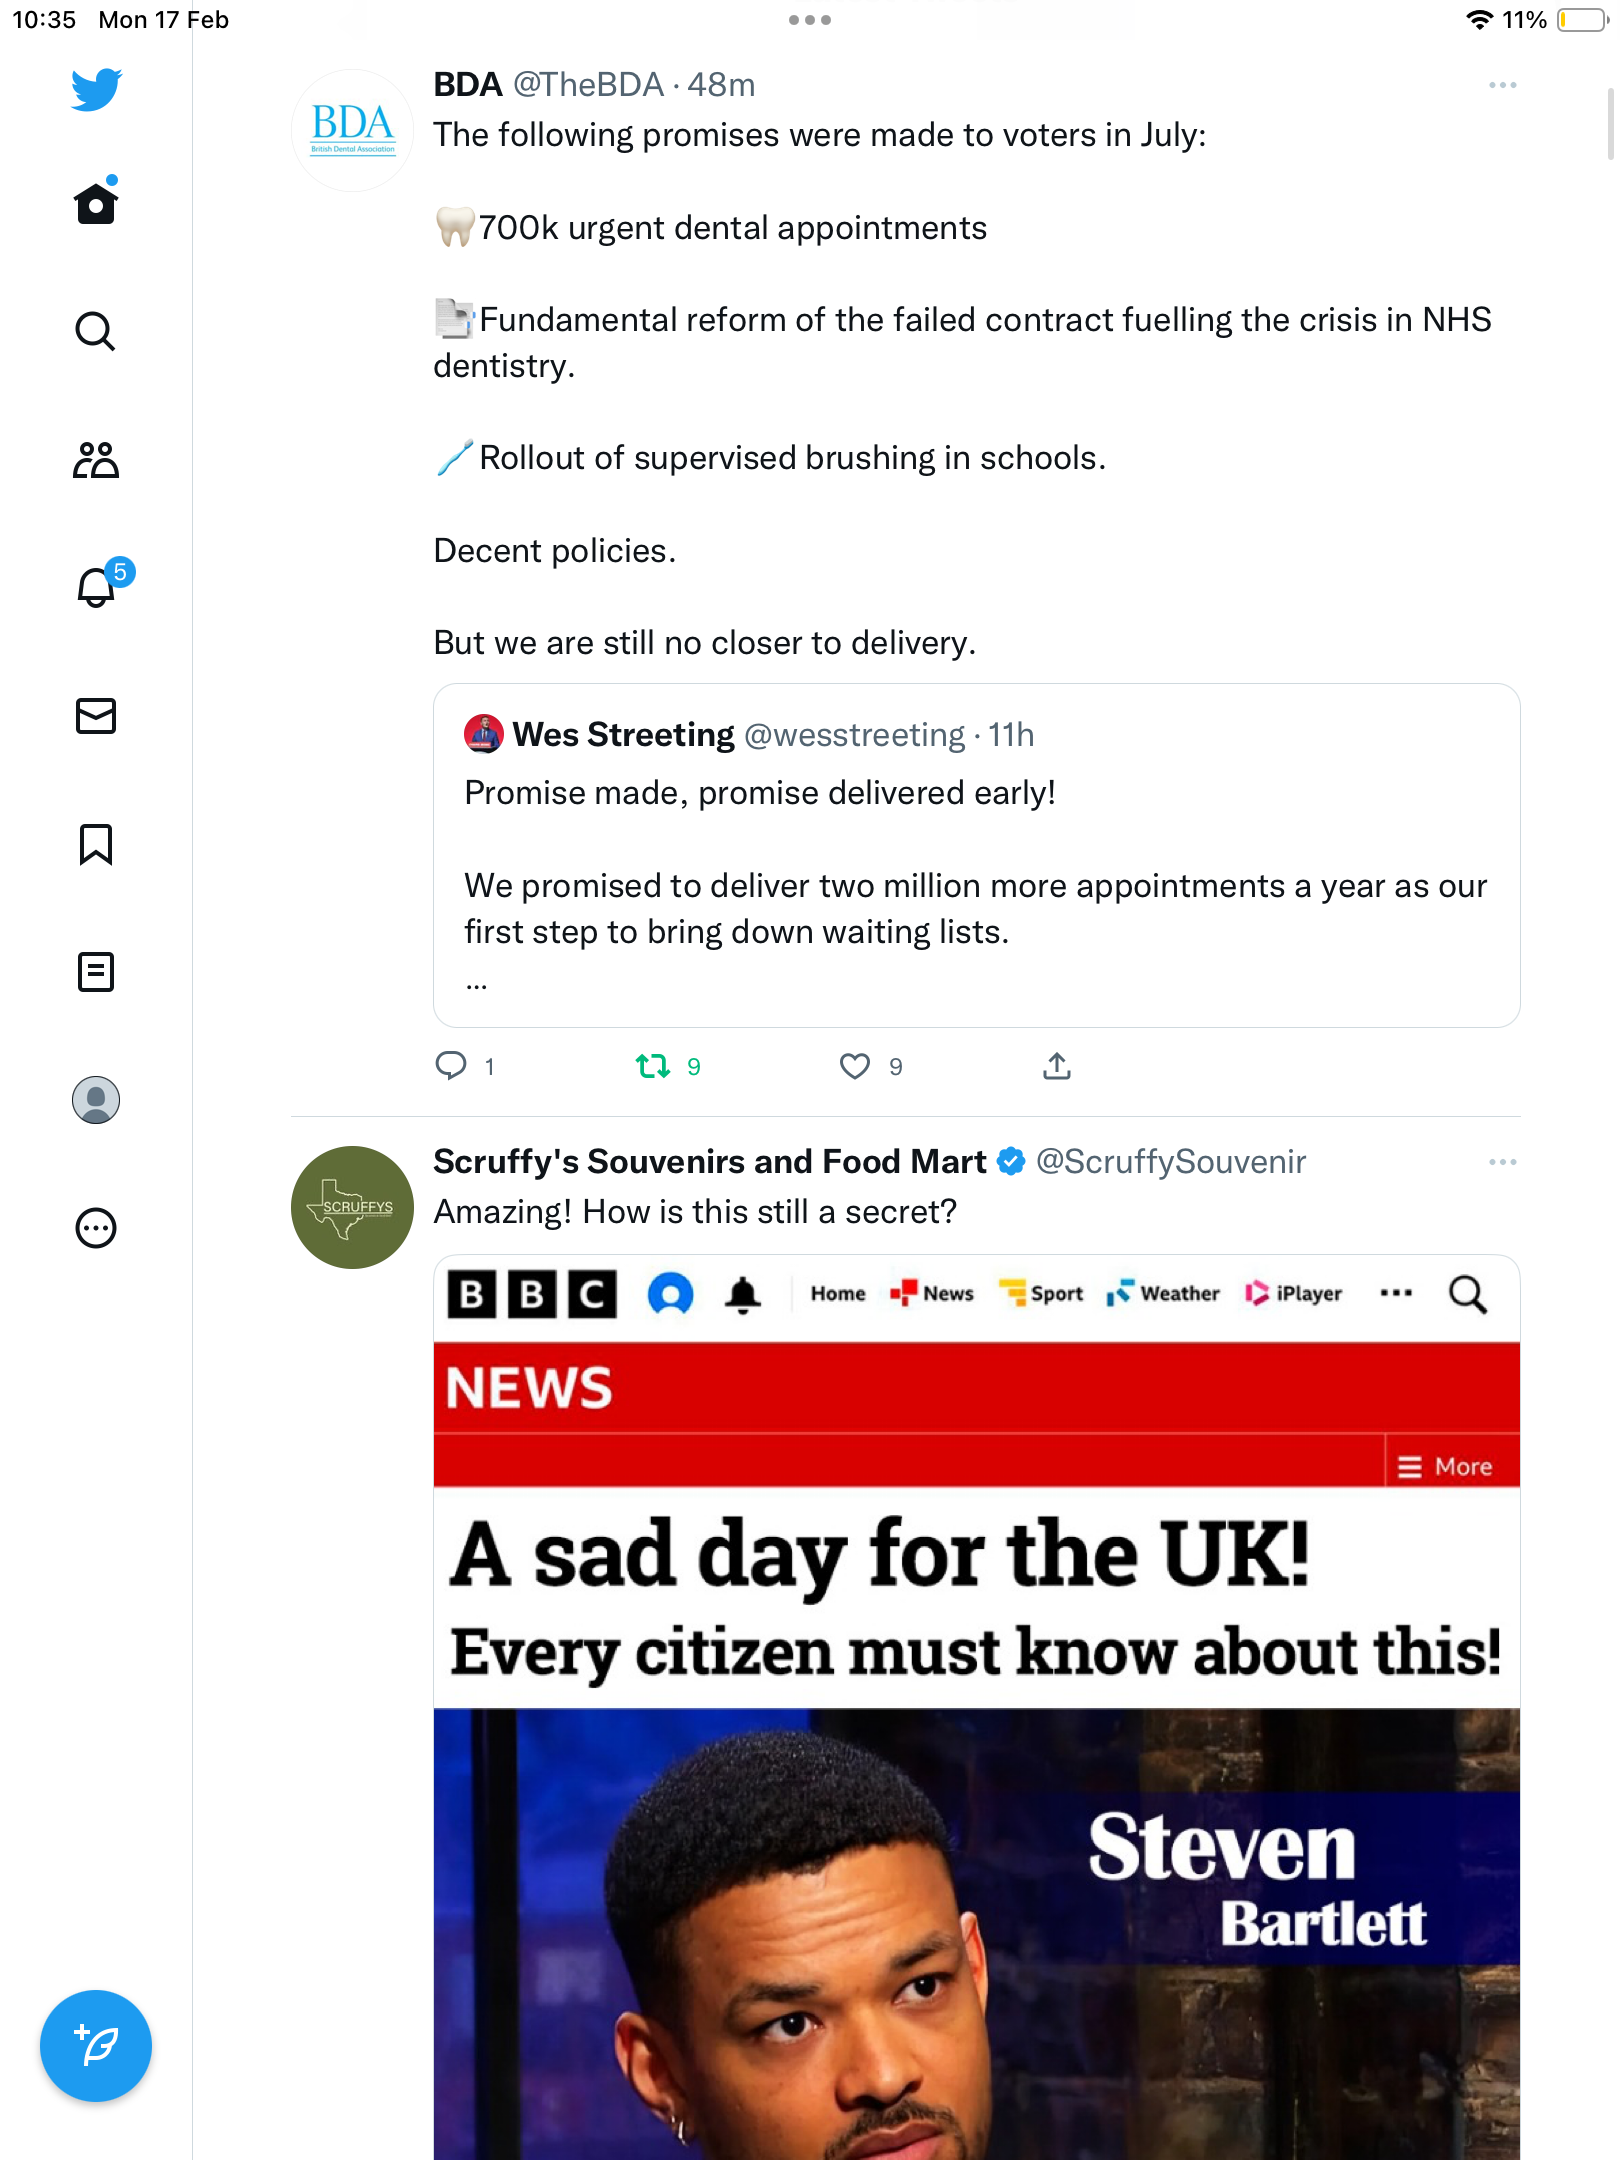The image size is (1620, 2160).
Task: Open Lists from the sidebar icon
Action: tap(96, 972)
